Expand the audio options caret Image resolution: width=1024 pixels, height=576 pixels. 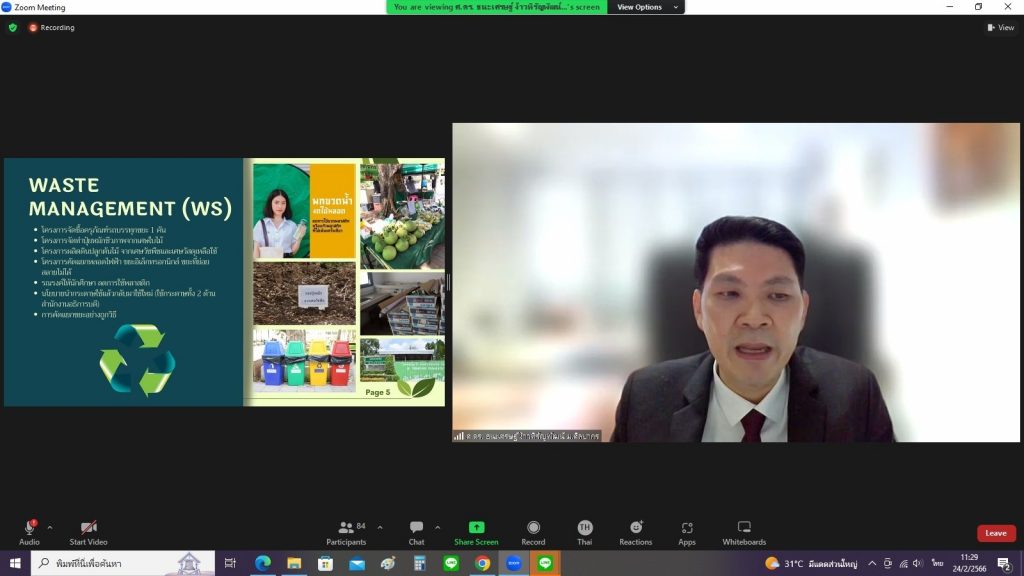pos(50,528)
